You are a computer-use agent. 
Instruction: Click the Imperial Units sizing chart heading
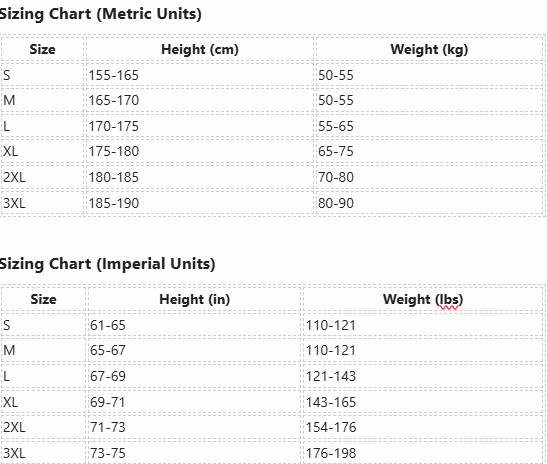(x=107, y=264)
